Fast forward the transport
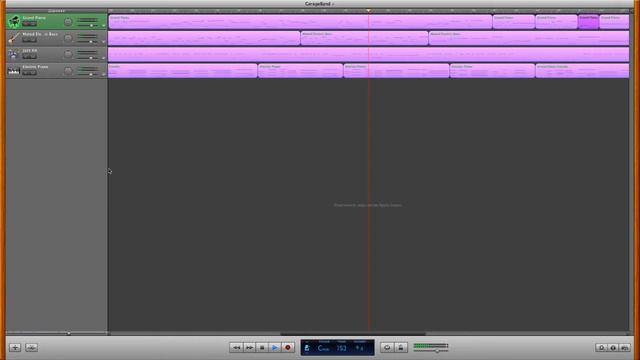Screen dimensions: 640x360 coord(249,347)
